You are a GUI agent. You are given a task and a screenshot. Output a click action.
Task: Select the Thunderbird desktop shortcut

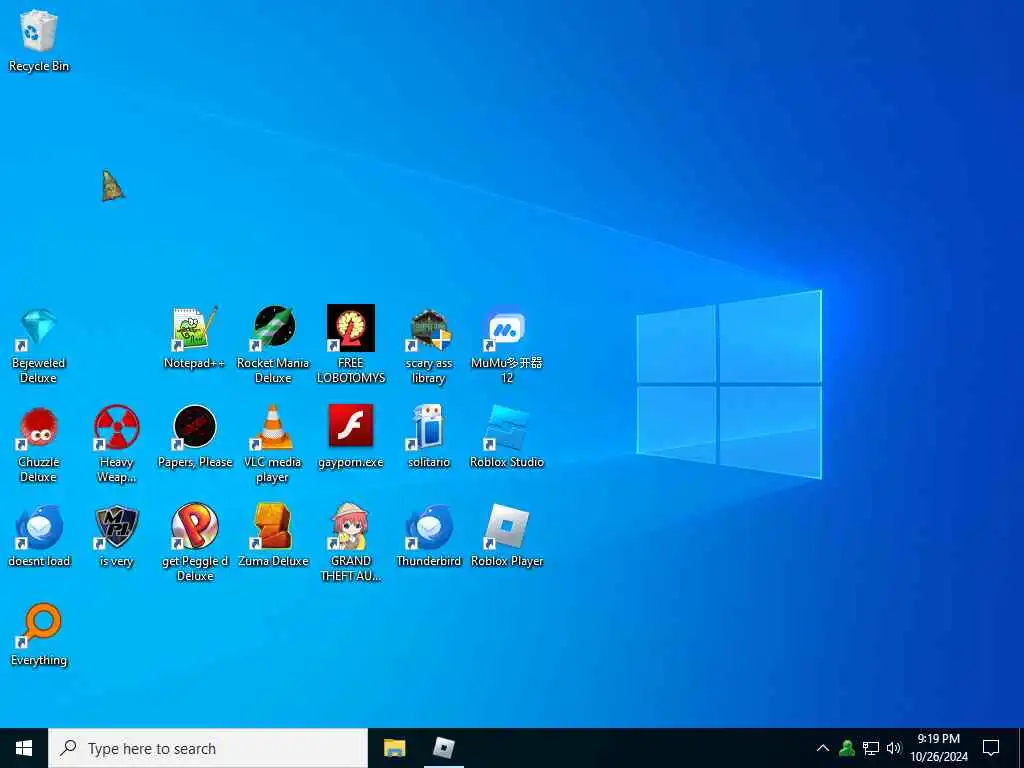point(429,536)
